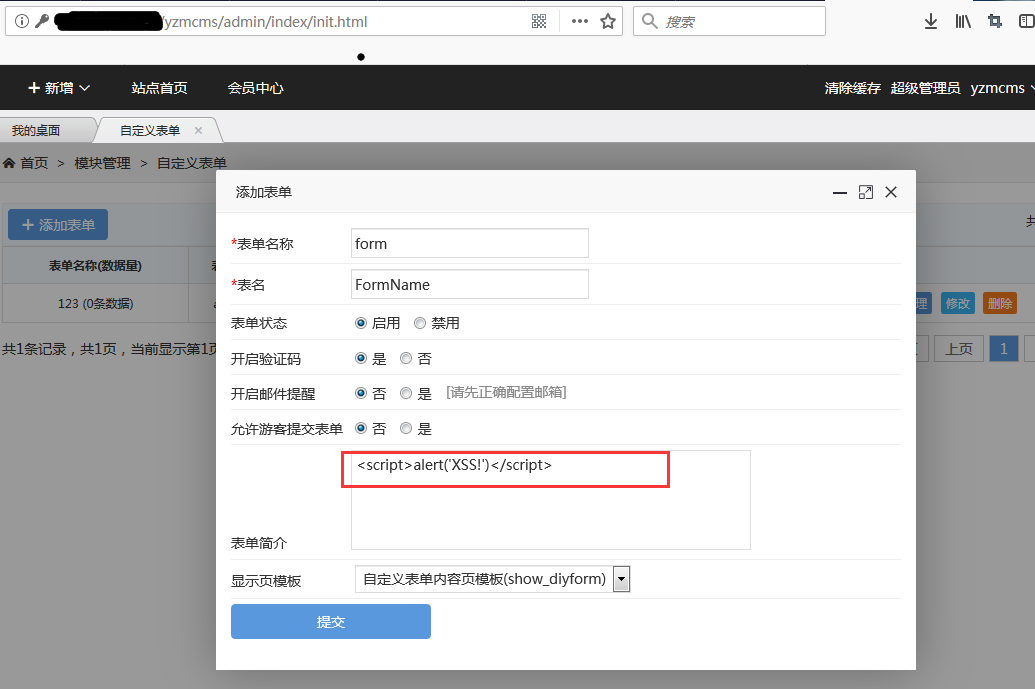Click the site info icon in address bar
The image size is (1035, 689).
click(x=22, y=21)
